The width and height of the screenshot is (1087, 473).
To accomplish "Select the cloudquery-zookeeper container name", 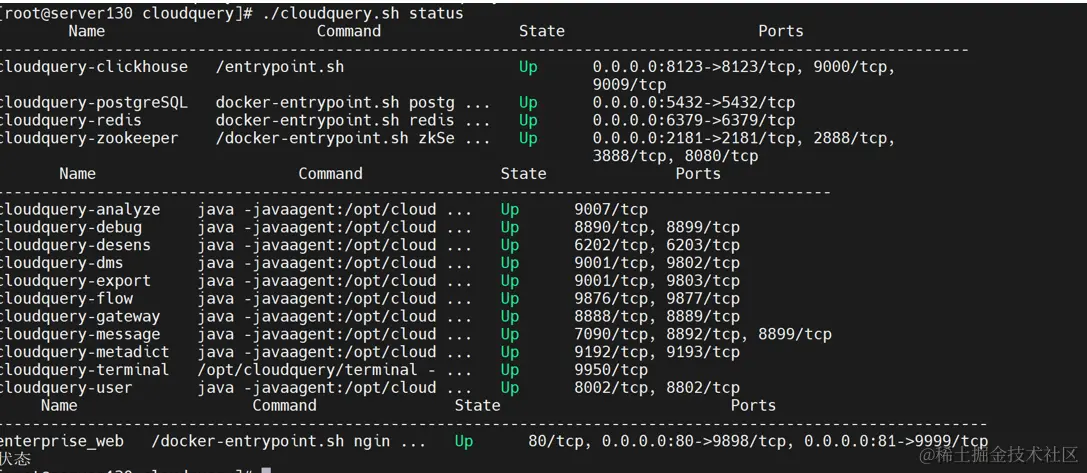I will click(x=89, y=138).
